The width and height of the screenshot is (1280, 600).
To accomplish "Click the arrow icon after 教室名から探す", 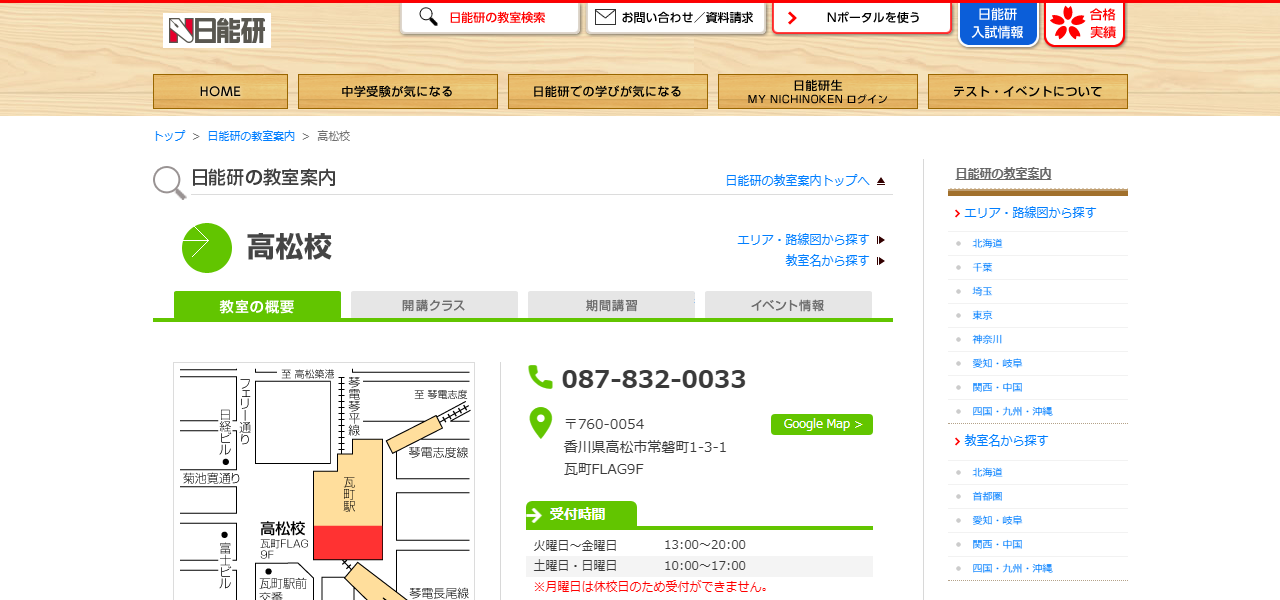I will (881, 261).
